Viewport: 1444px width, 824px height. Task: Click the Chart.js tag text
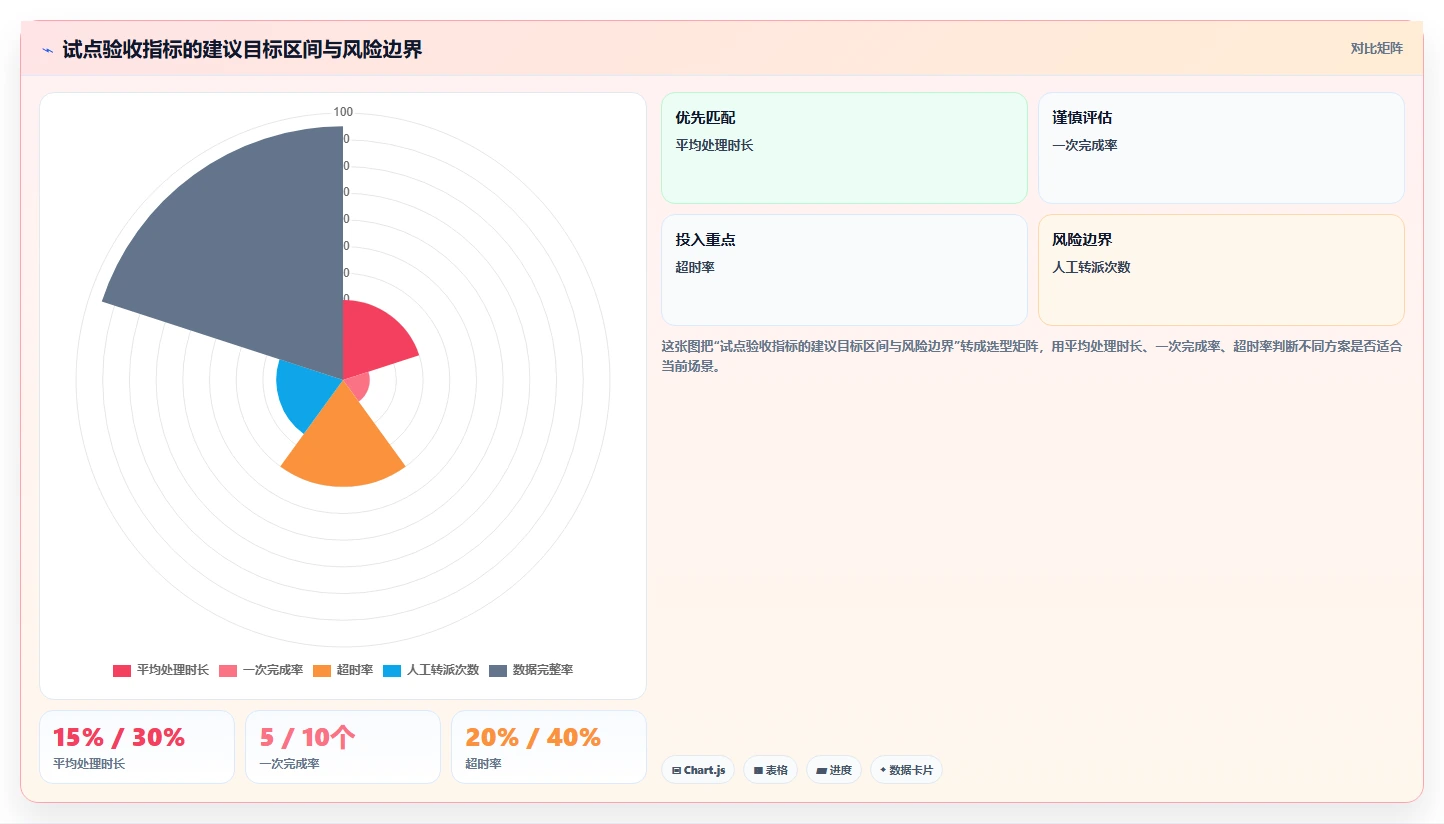click(x=705, y=770)
